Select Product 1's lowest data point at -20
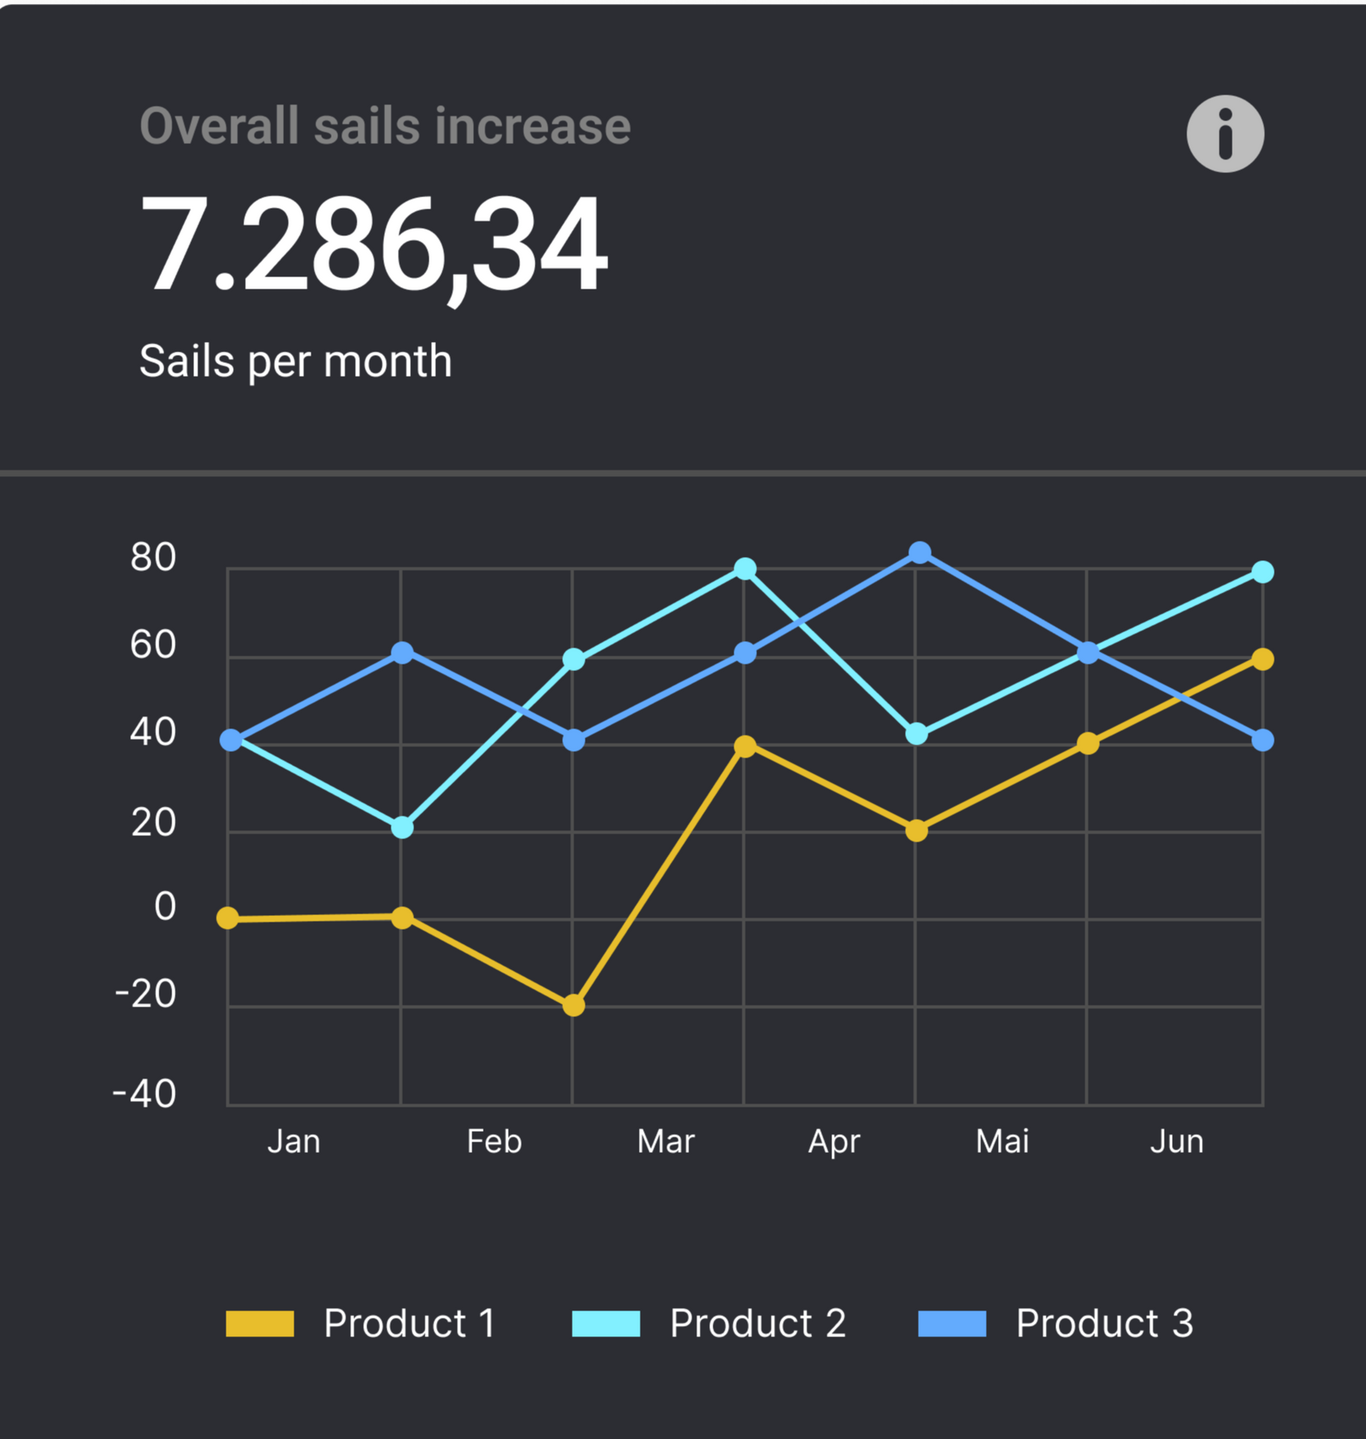 point(573,1005)
